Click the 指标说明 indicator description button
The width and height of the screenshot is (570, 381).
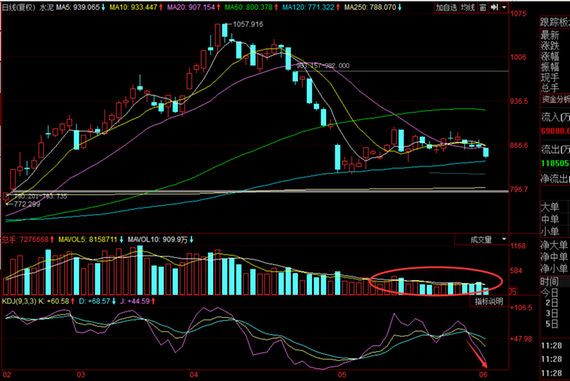489,301
